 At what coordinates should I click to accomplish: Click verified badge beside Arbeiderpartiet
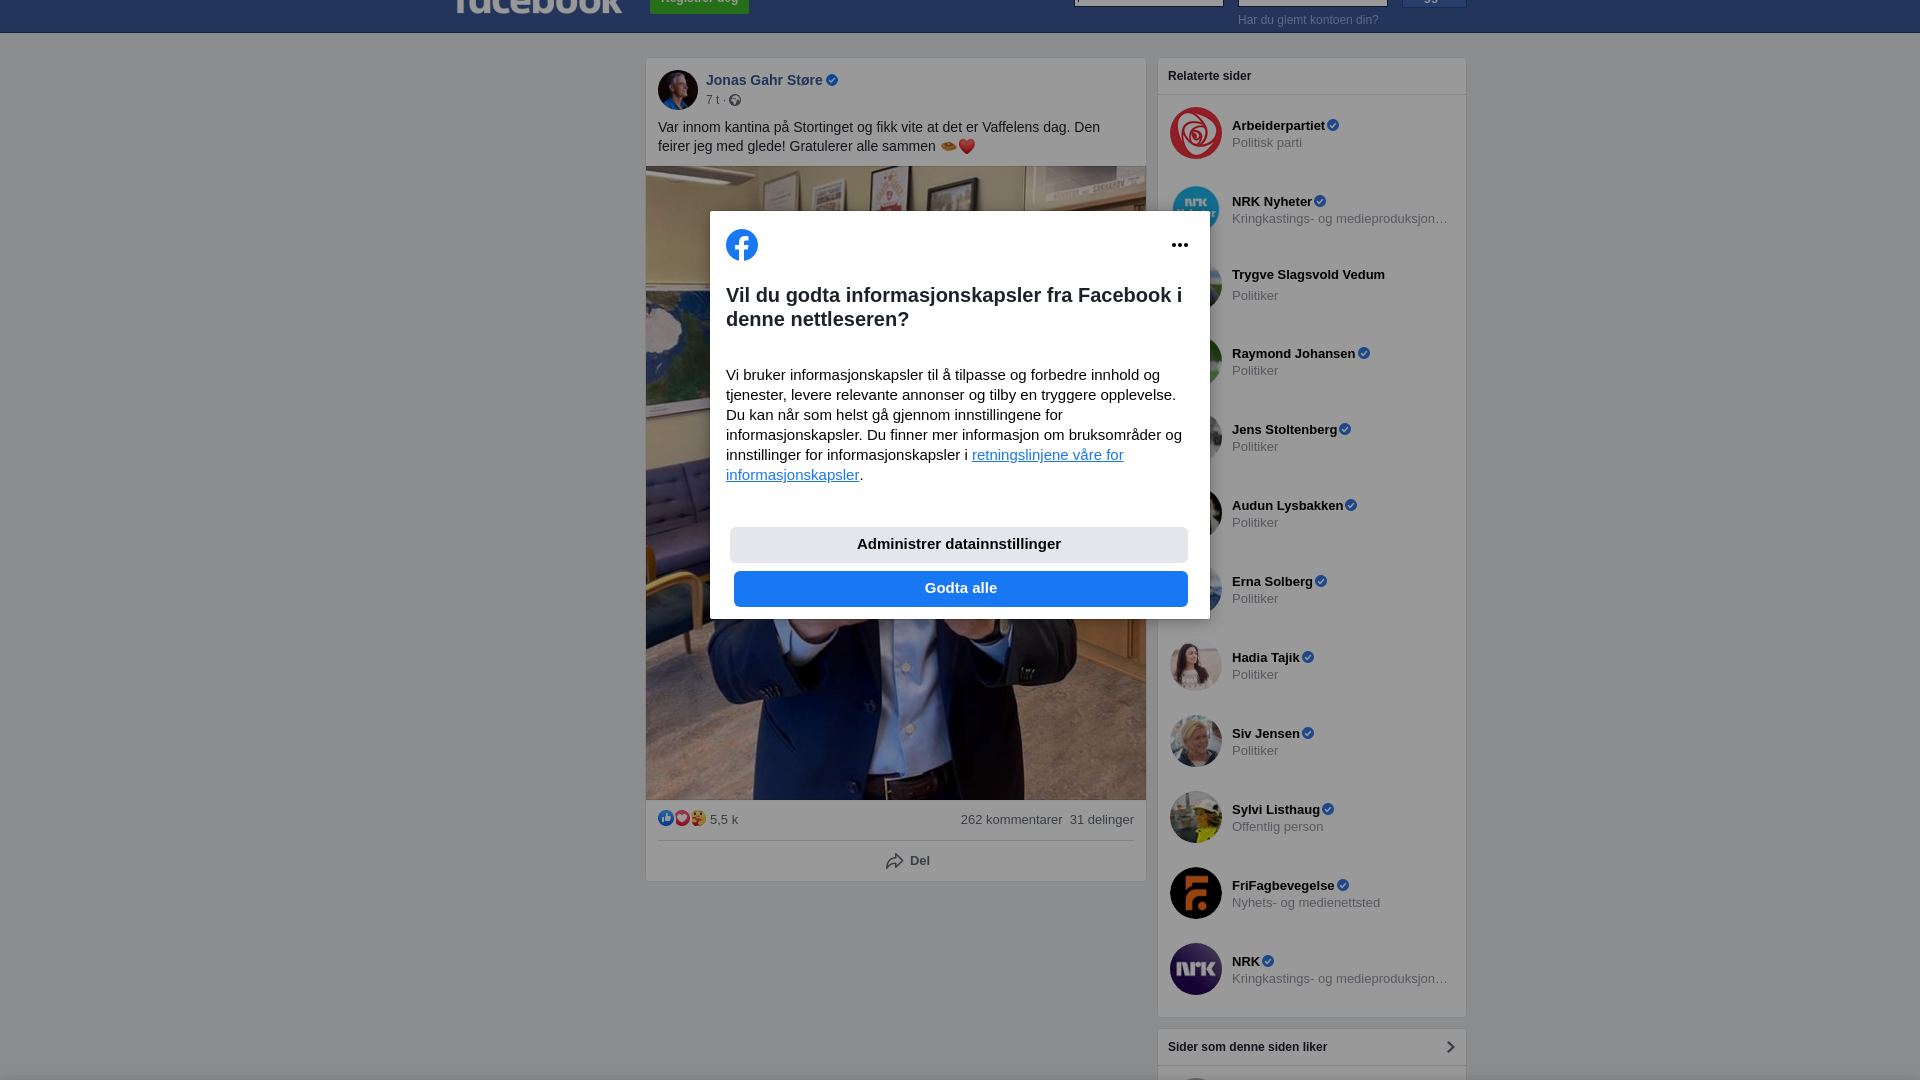tap(1333, 126)
